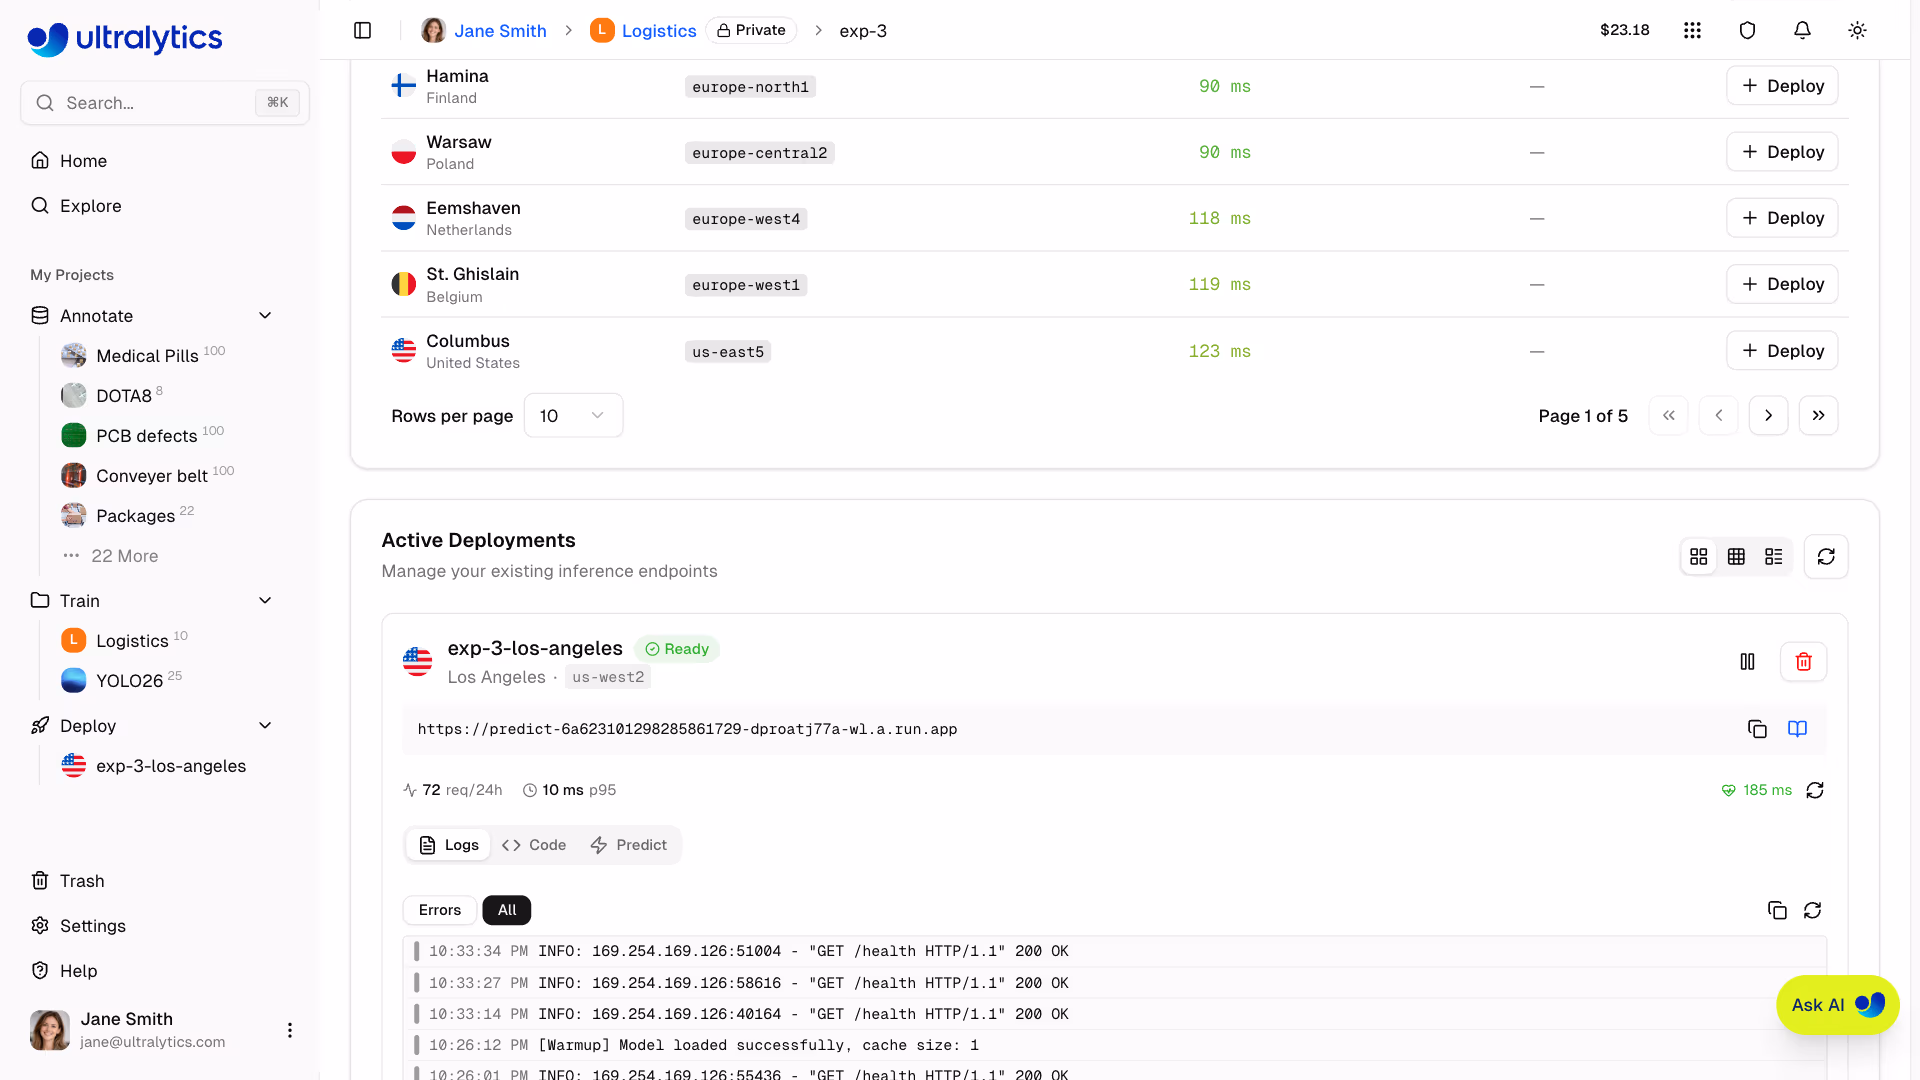Switch deployments to card grid view
This screenshot has height=1080, width=1920.
[1699, 556]
